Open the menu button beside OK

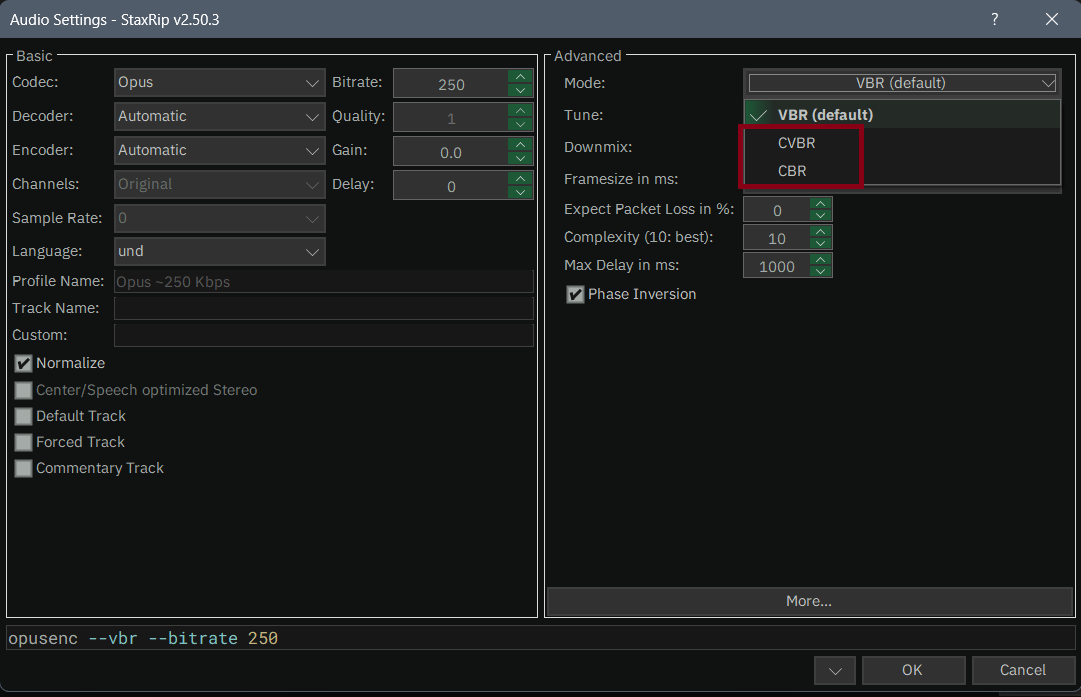[835, 670]
